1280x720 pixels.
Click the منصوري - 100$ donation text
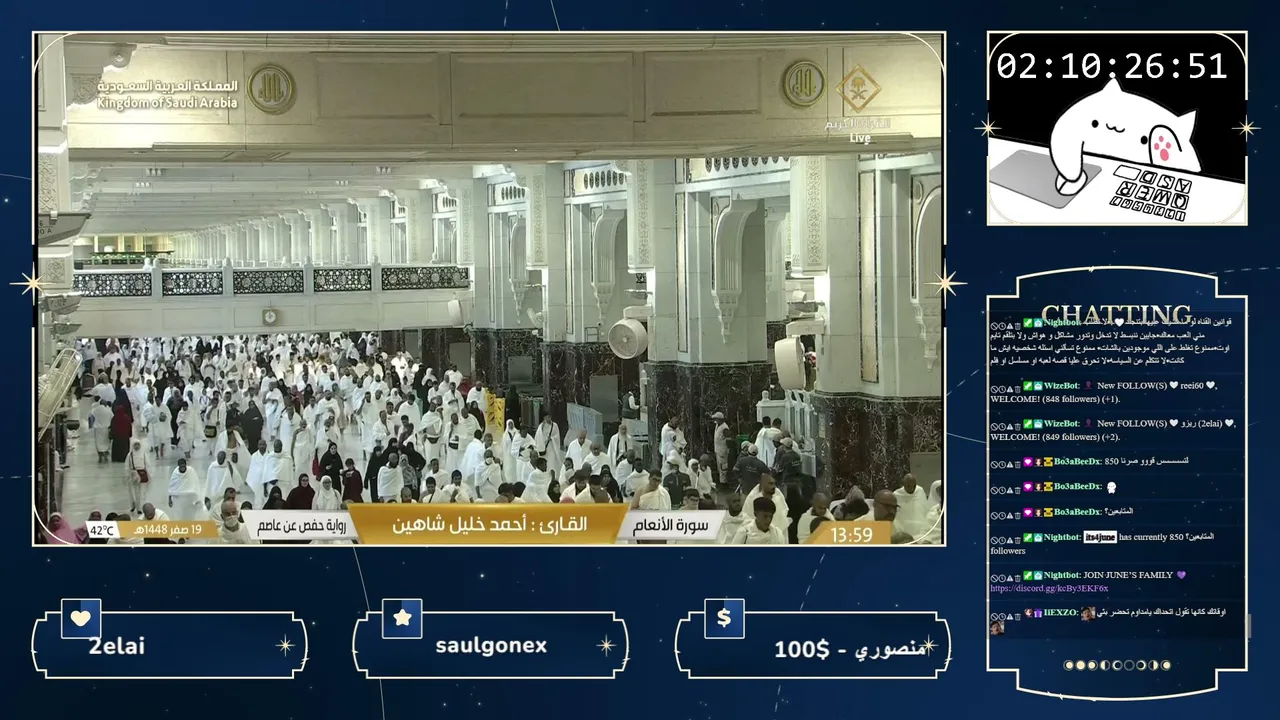850,649
